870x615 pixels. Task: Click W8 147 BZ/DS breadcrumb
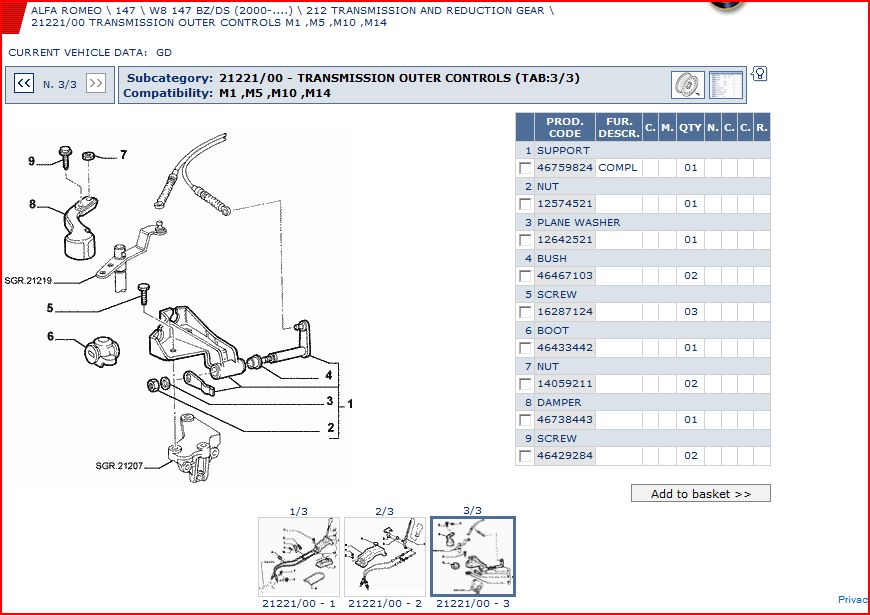[x=223, y=11]
